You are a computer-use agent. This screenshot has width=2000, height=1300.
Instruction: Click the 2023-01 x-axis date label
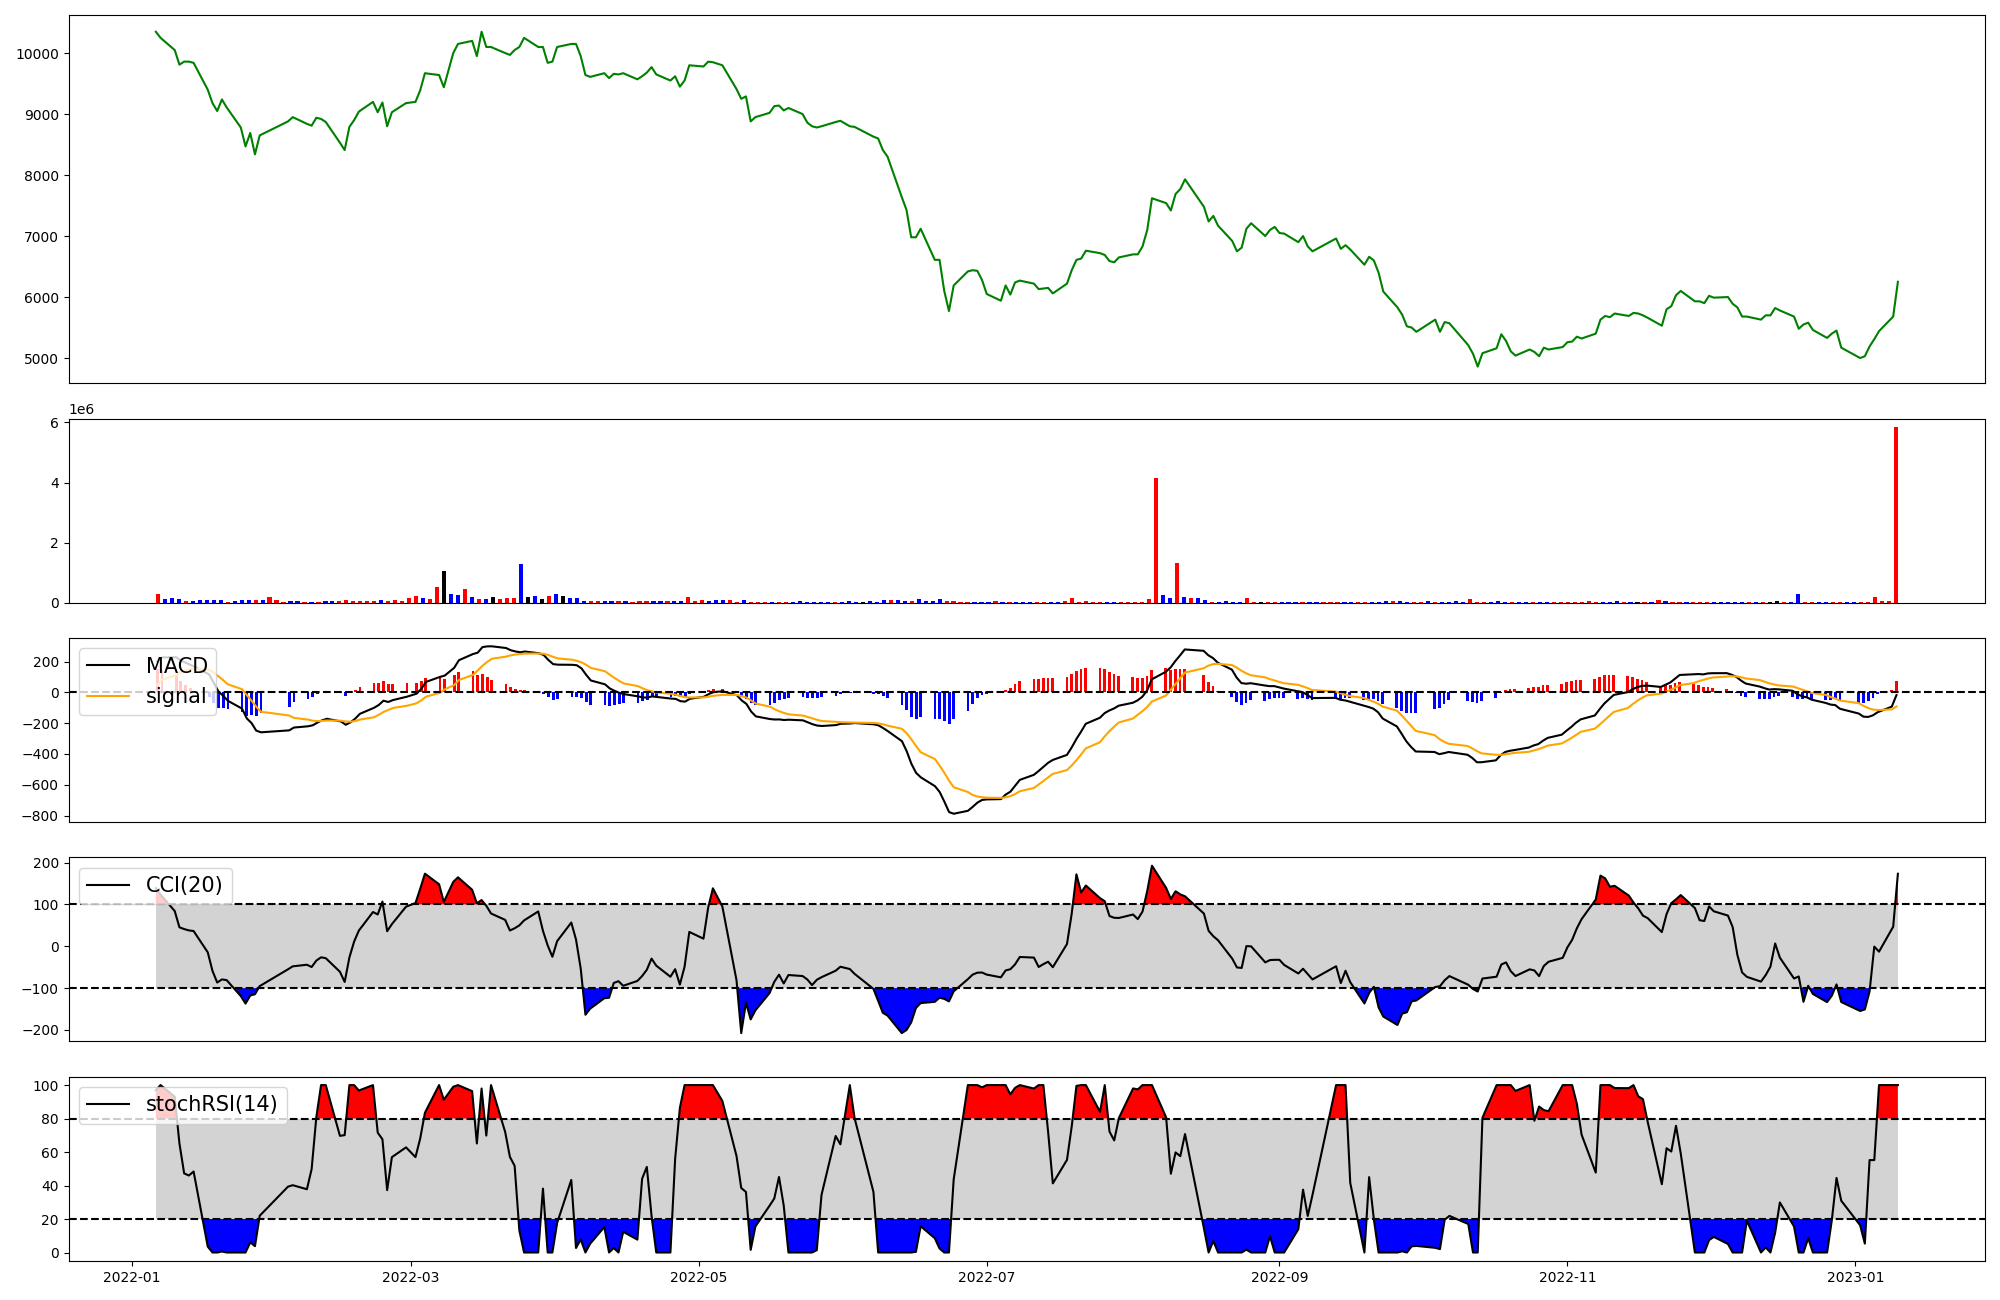(1856, 1277)
